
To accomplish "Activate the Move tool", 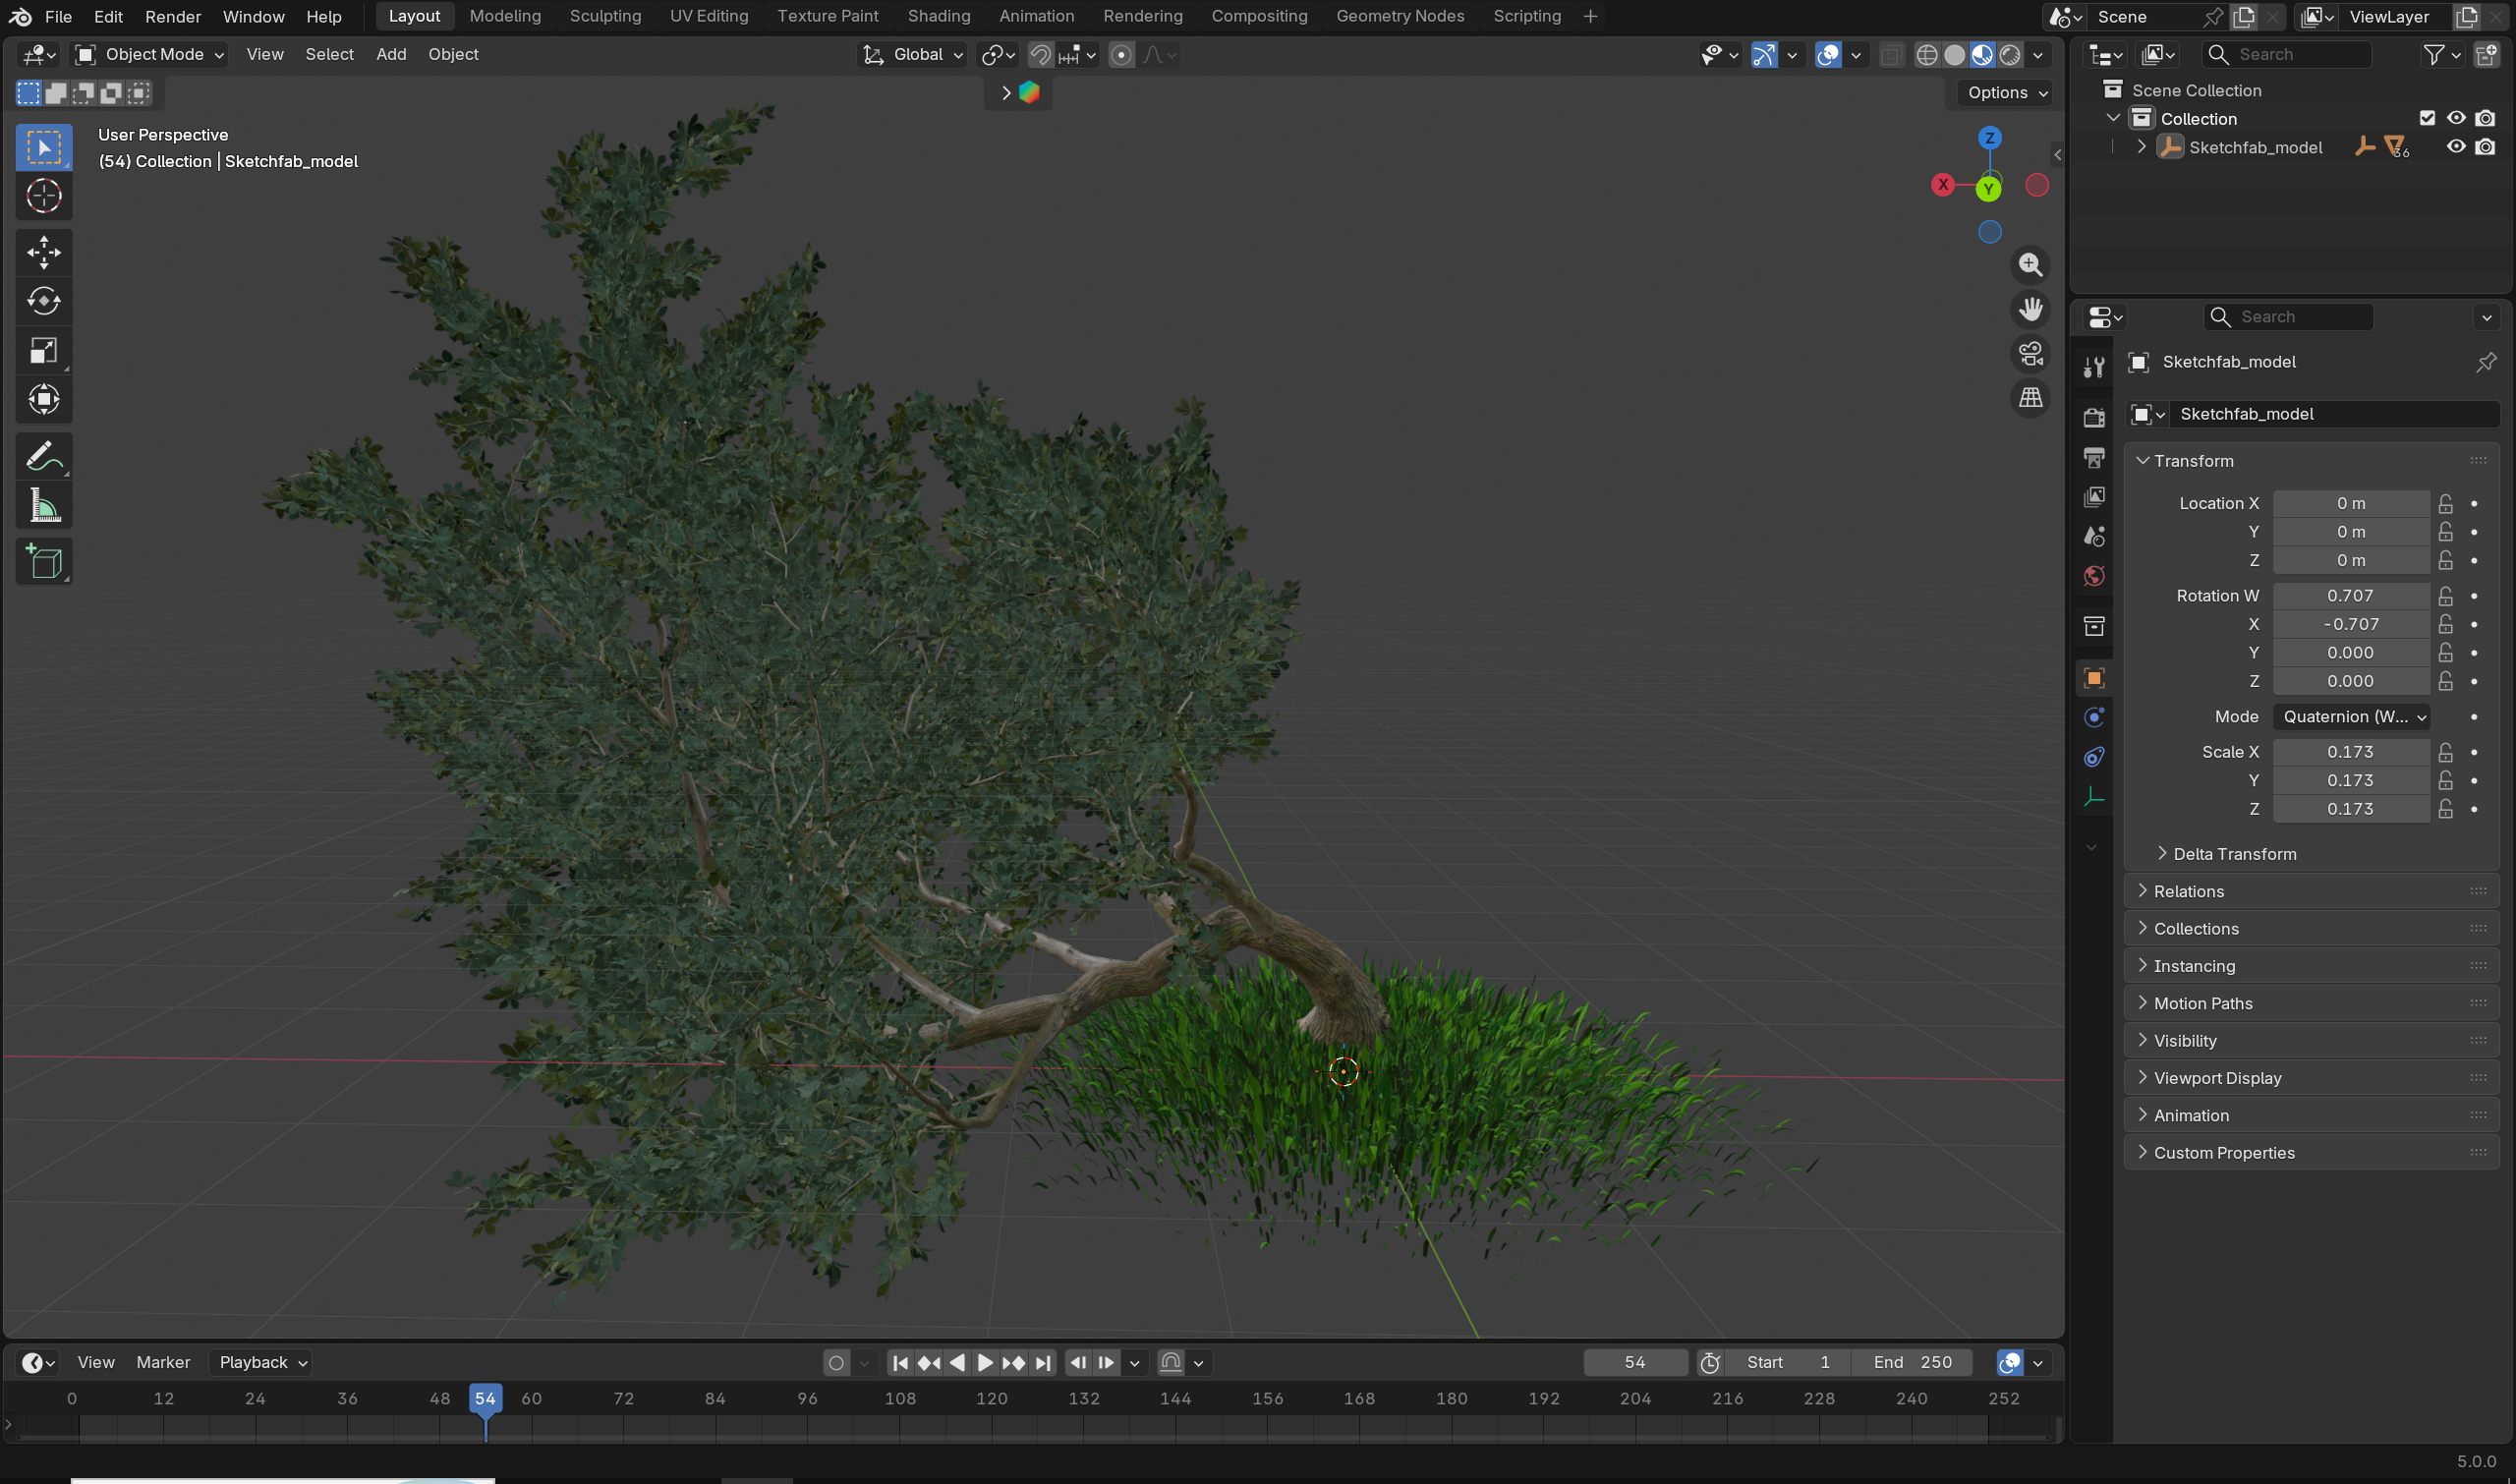I will coord(44,252).
